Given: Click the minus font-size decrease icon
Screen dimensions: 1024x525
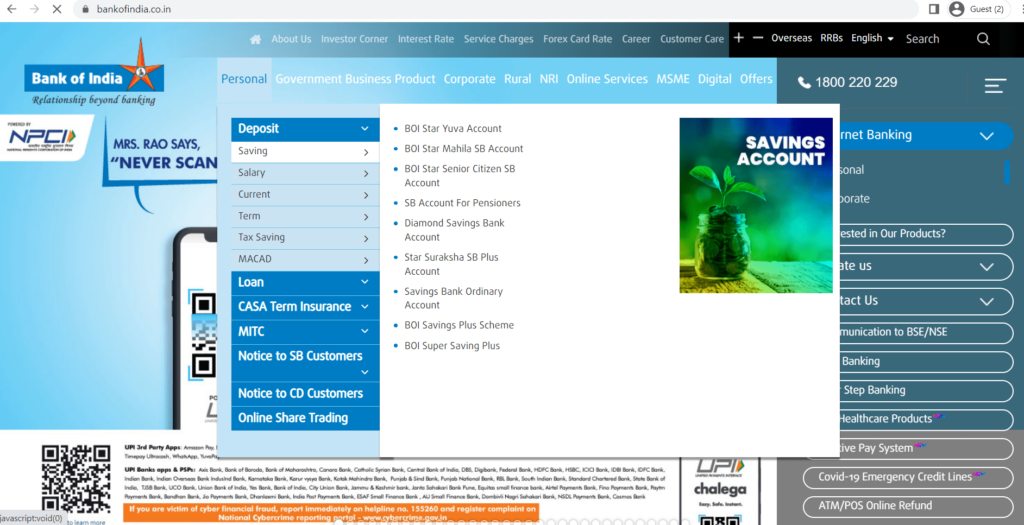Looking at the screenshot, I should pos(758,38).
